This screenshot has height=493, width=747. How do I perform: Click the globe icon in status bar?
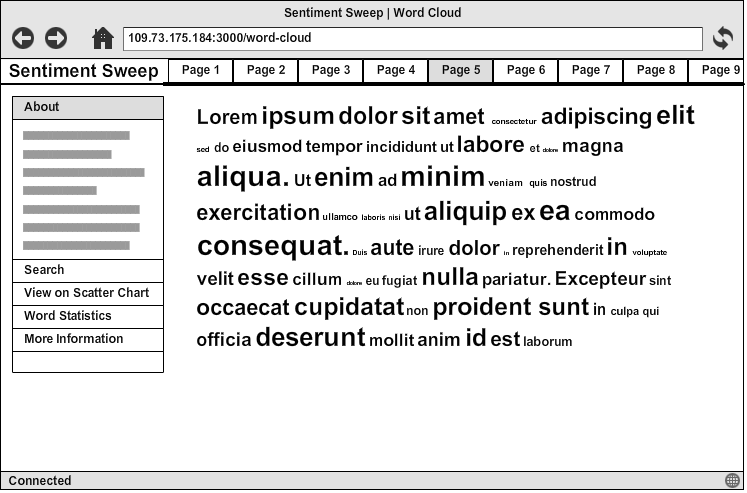(732, 481)
